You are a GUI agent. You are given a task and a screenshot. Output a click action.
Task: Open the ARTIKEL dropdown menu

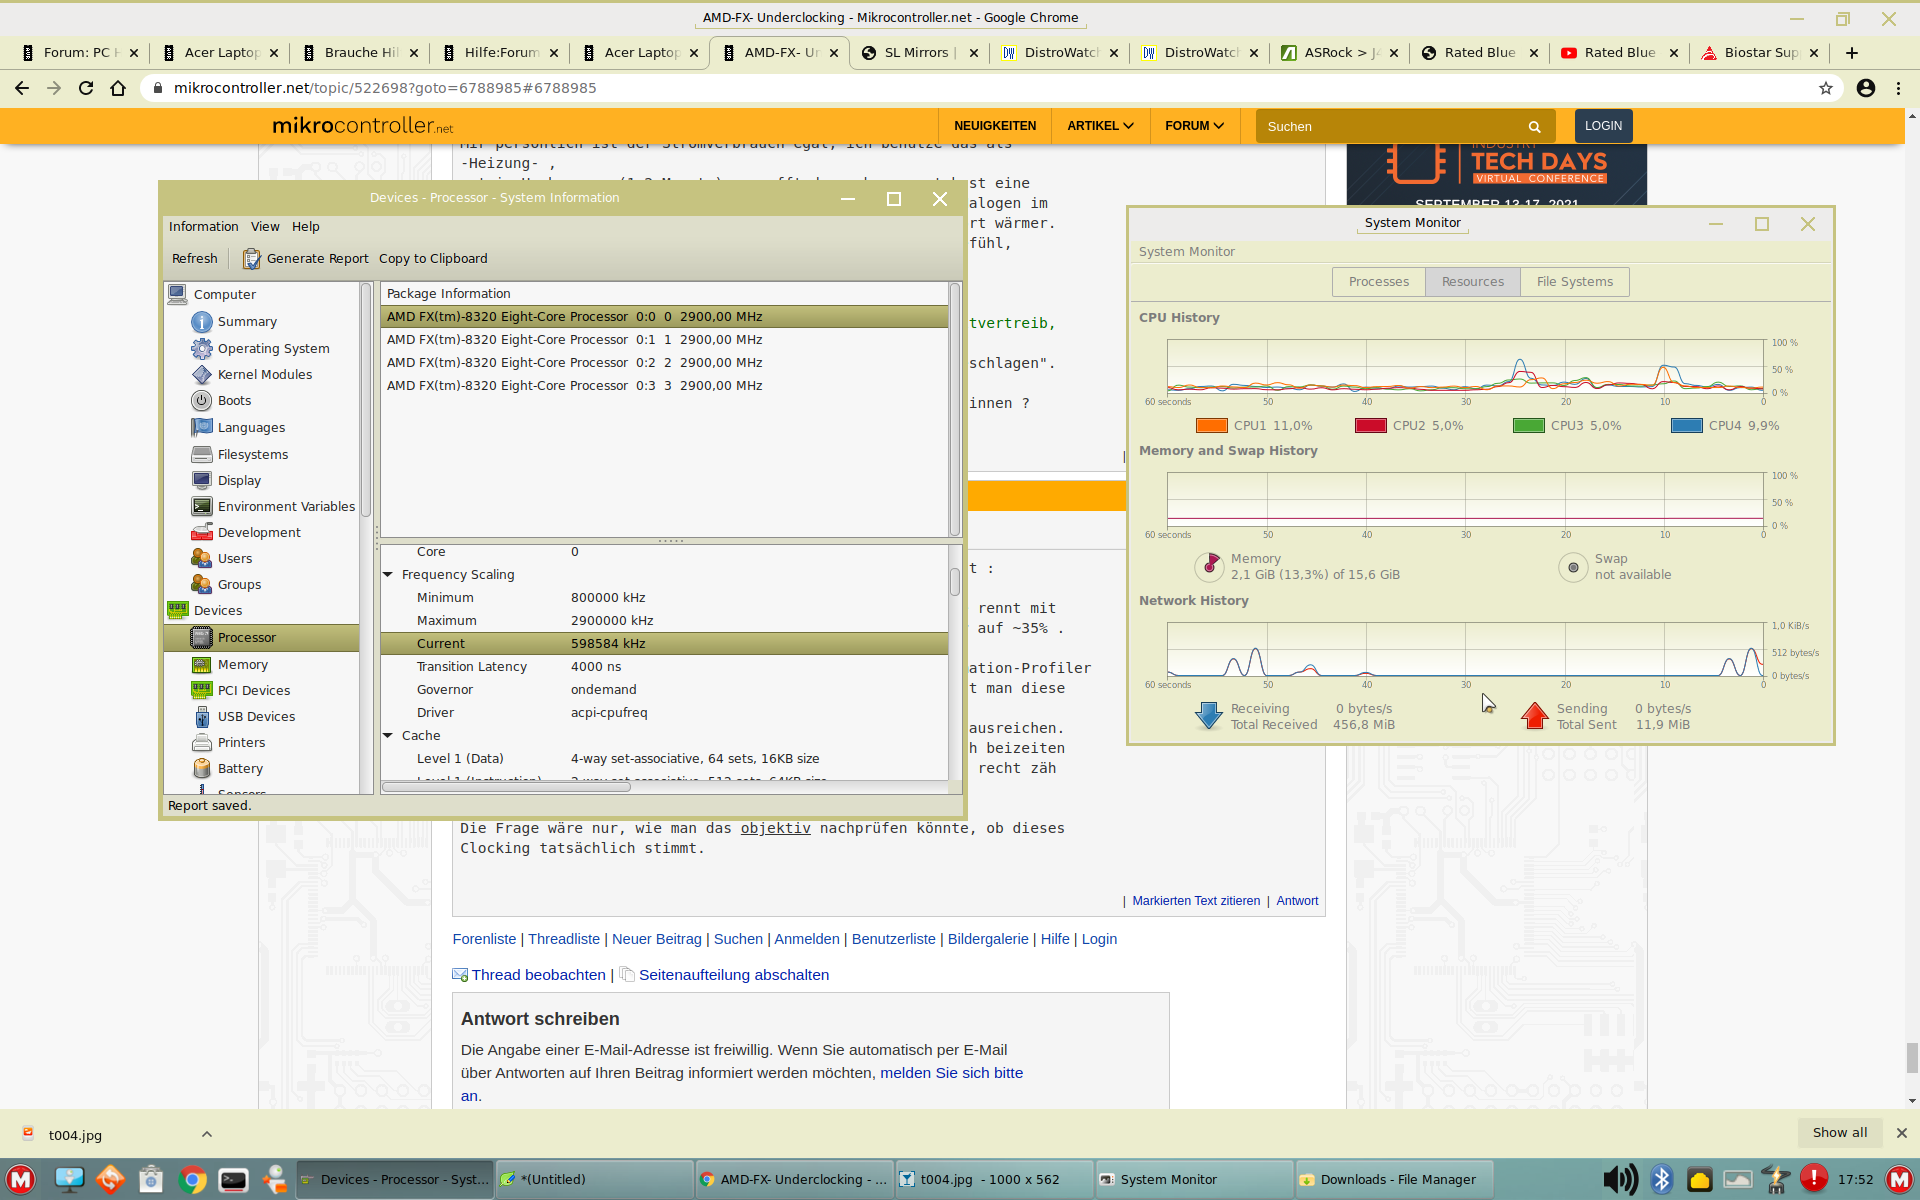click(x=1099, y=126)
